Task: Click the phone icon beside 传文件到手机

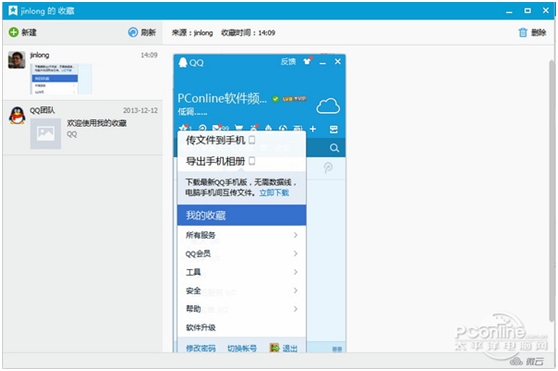Action: (252, 140)
